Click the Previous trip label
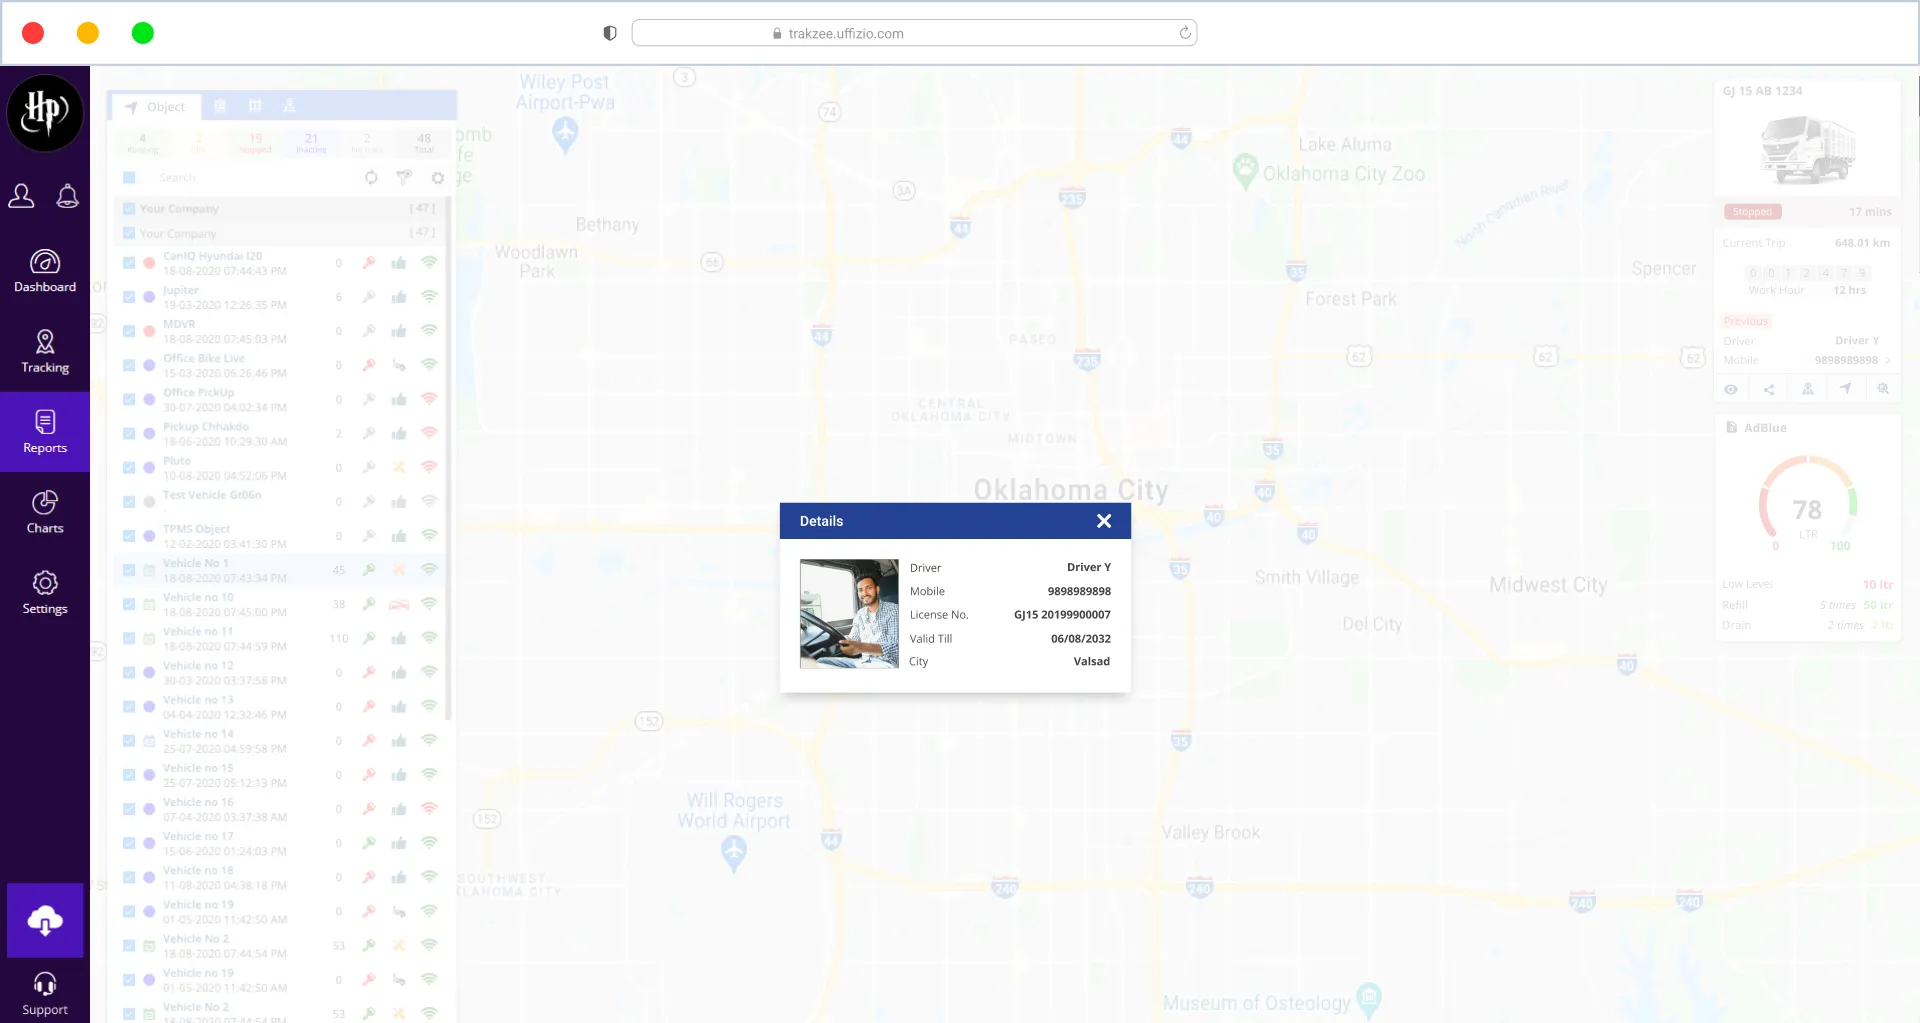1920x1023 pixels. click(1746, 321)
